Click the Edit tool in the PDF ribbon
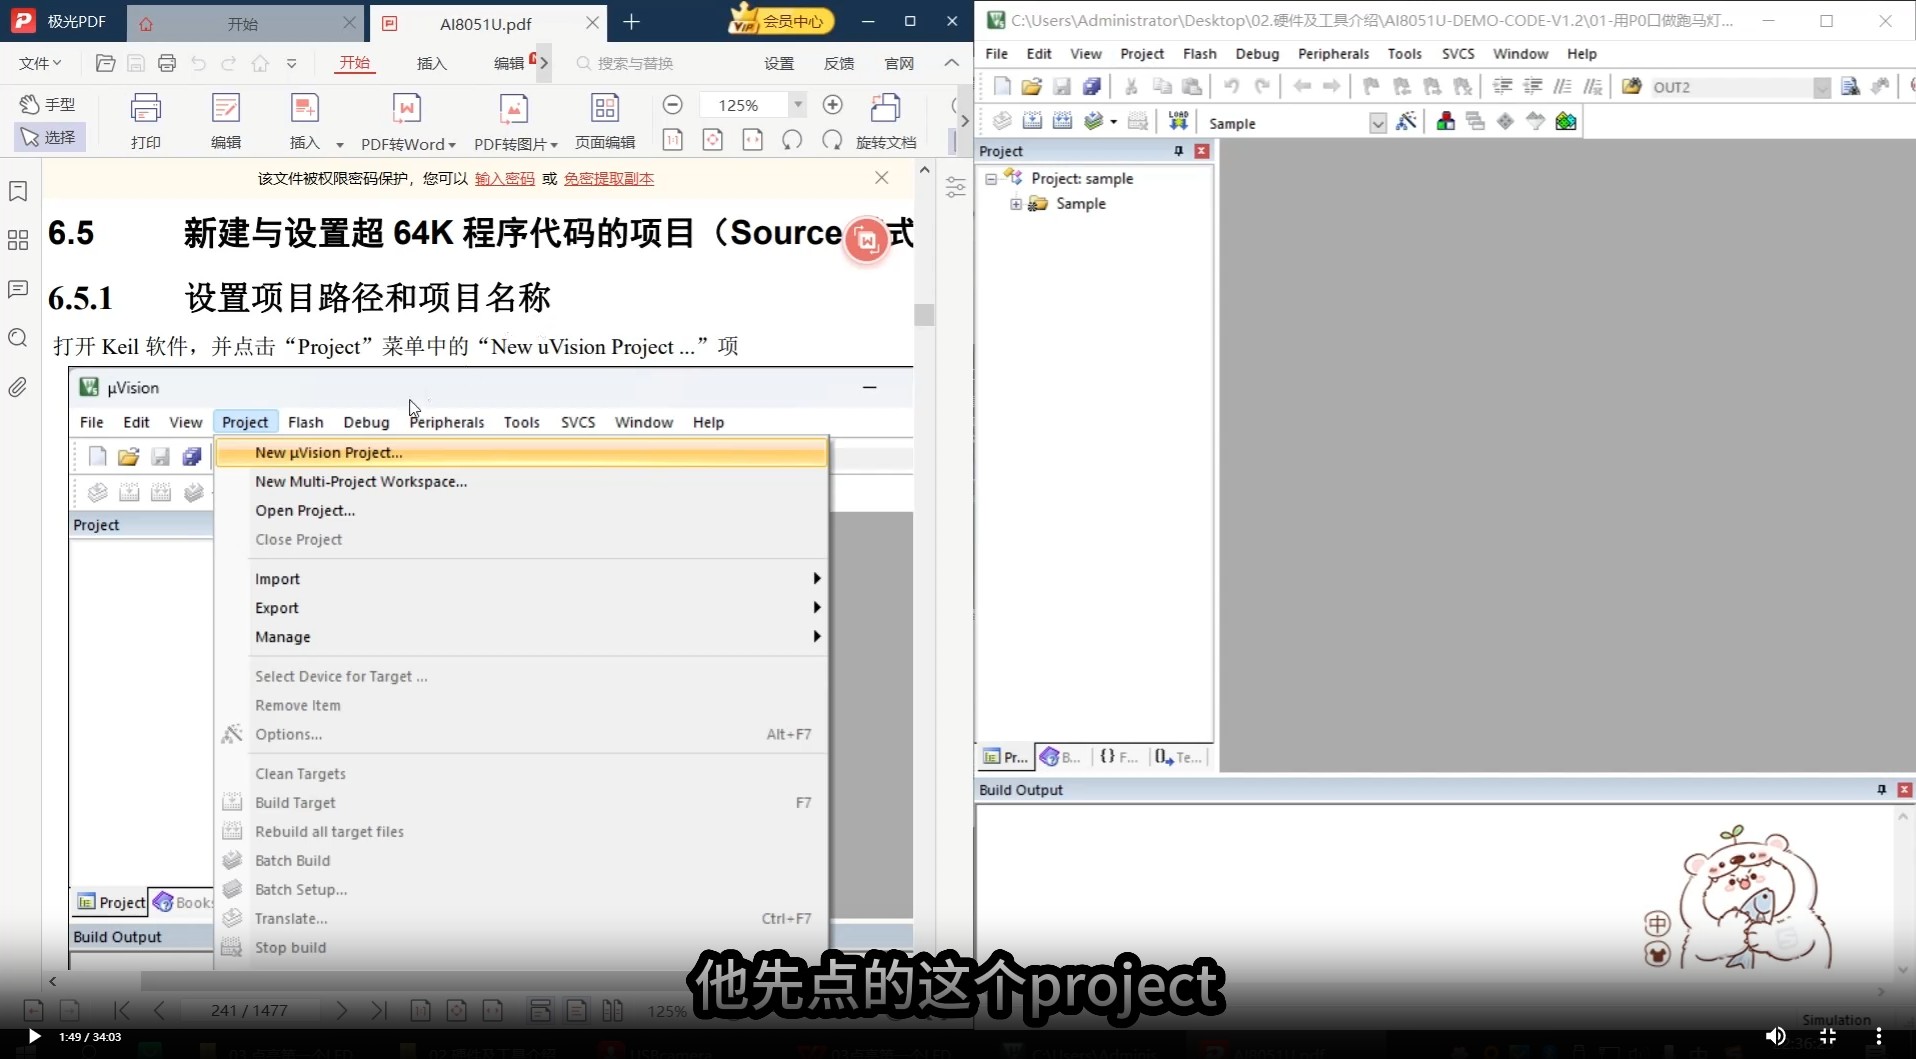The image size is (1916, 1059). (x=226, y=120)
